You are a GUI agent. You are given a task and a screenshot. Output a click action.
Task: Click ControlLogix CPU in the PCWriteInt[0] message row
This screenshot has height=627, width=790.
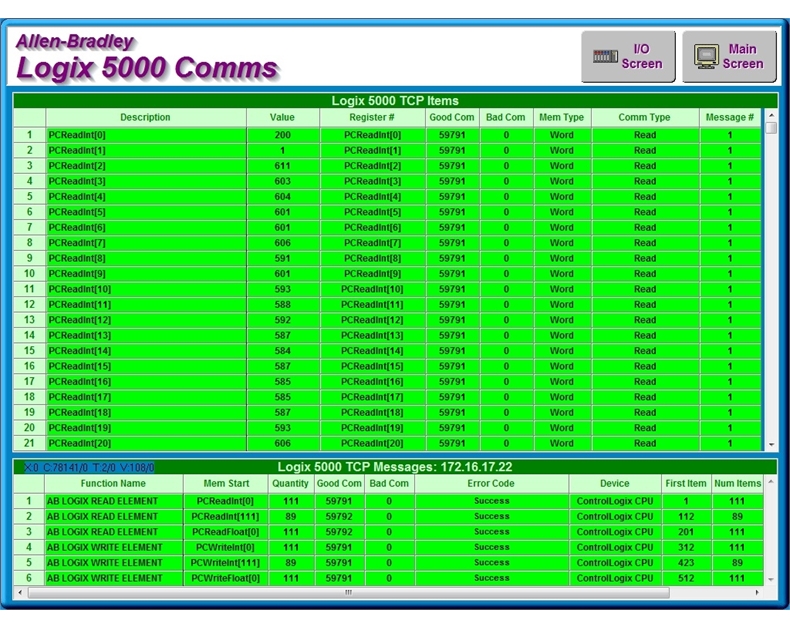tap(615, 547)
